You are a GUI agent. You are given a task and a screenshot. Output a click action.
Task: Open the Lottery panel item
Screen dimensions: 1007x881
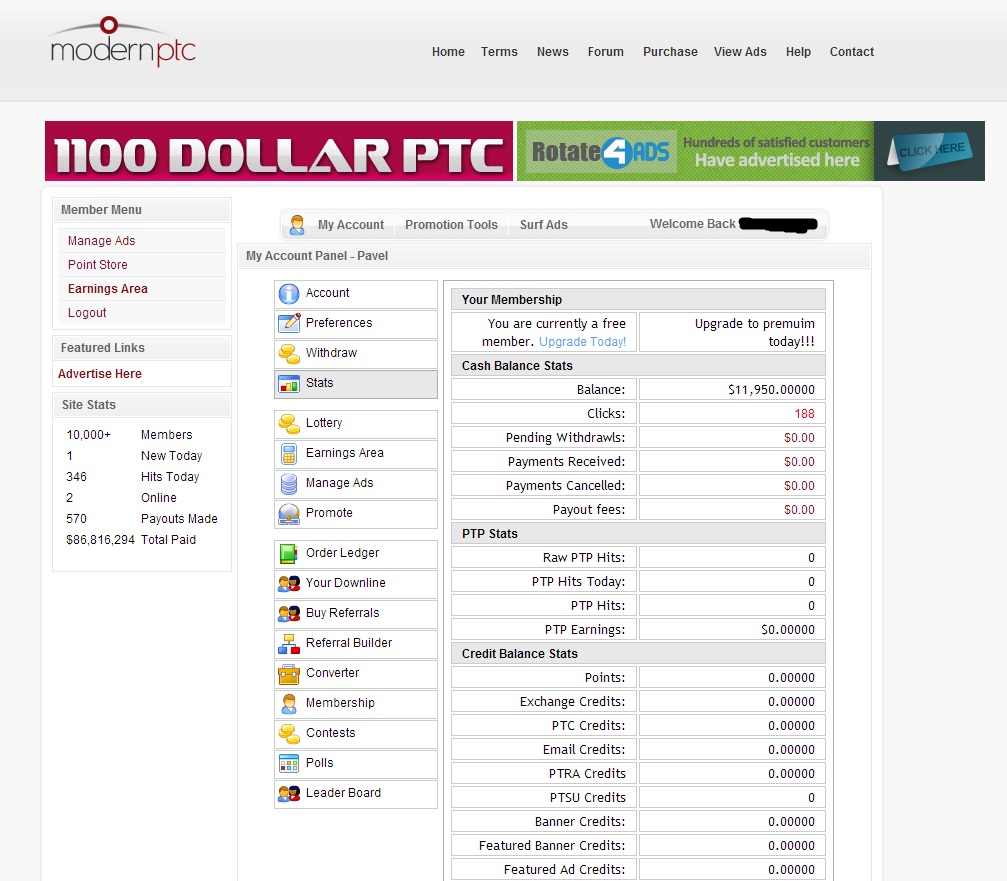(356, 423)
